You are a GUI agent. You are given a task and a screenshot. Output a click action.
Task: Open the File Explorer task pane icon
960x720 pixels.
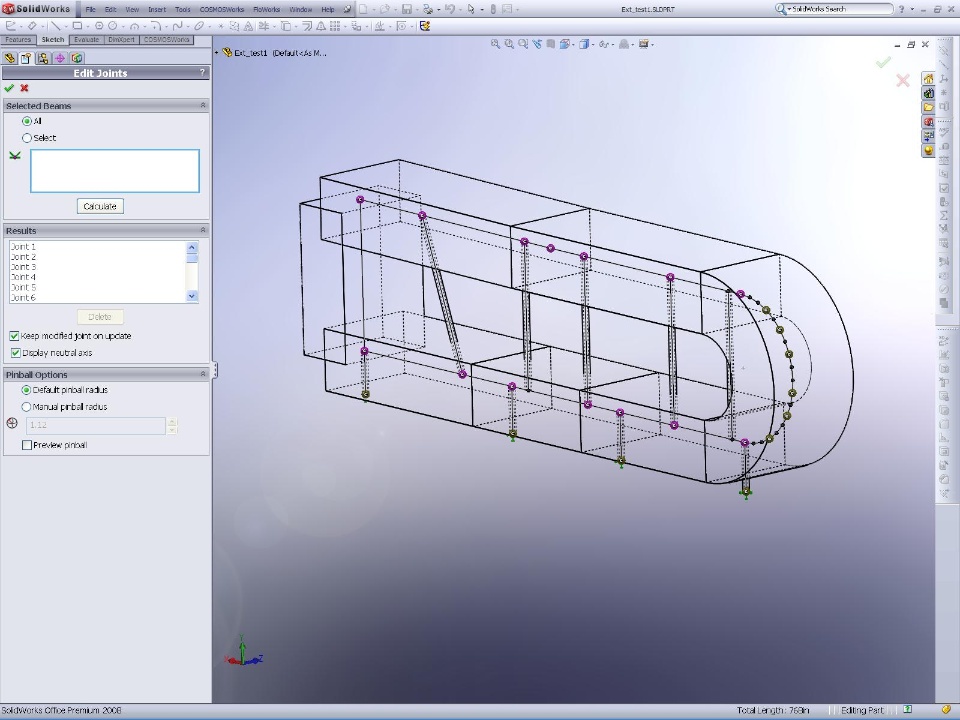[928, 108]
